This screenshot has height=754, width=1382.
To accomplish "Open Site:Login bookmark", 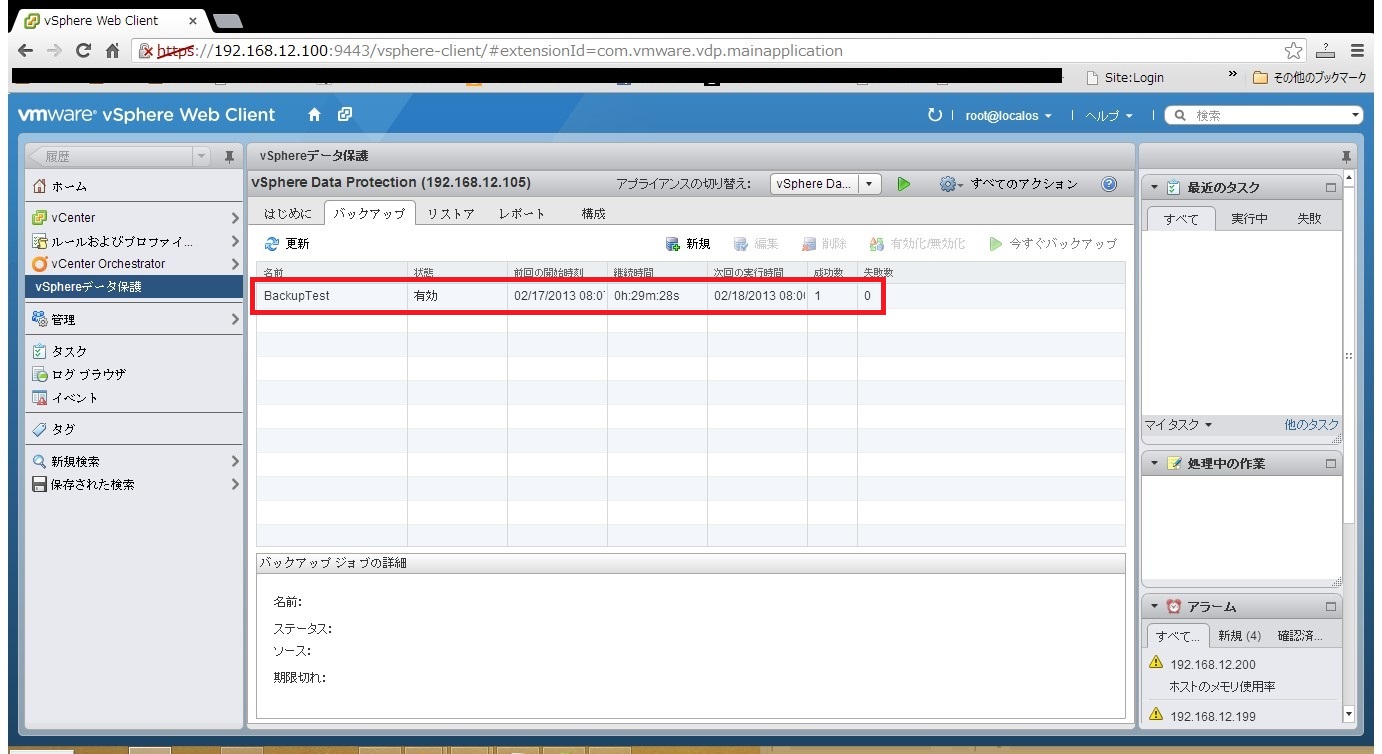I will click(x=1126, y=78).
